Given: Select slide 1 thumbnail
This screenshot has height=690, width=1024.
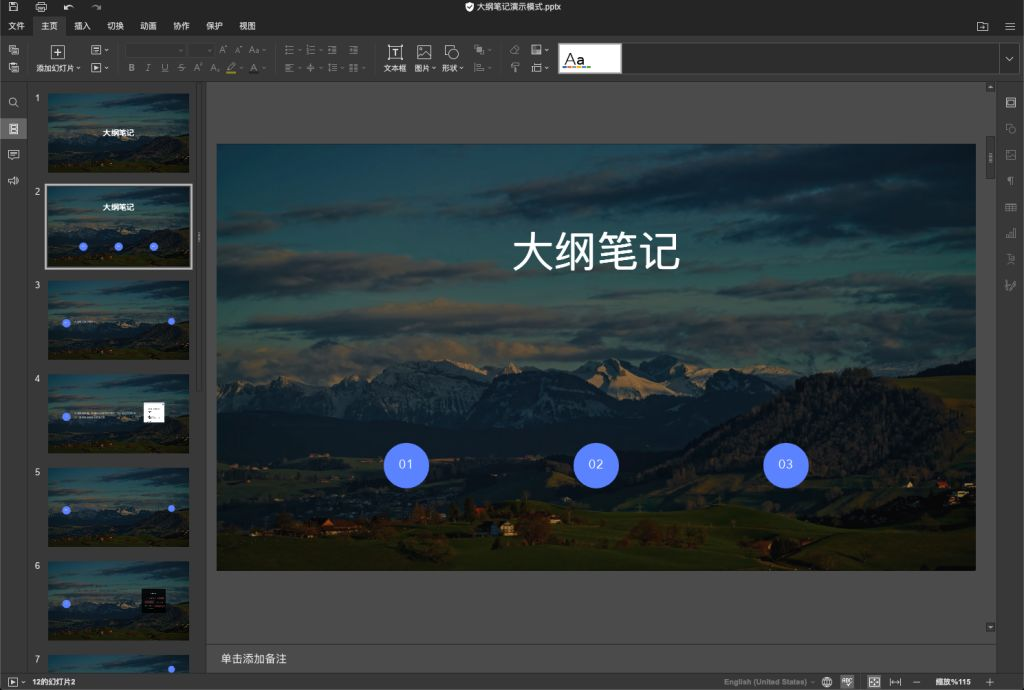Looking at the screenshot, I should click(118, 133).
